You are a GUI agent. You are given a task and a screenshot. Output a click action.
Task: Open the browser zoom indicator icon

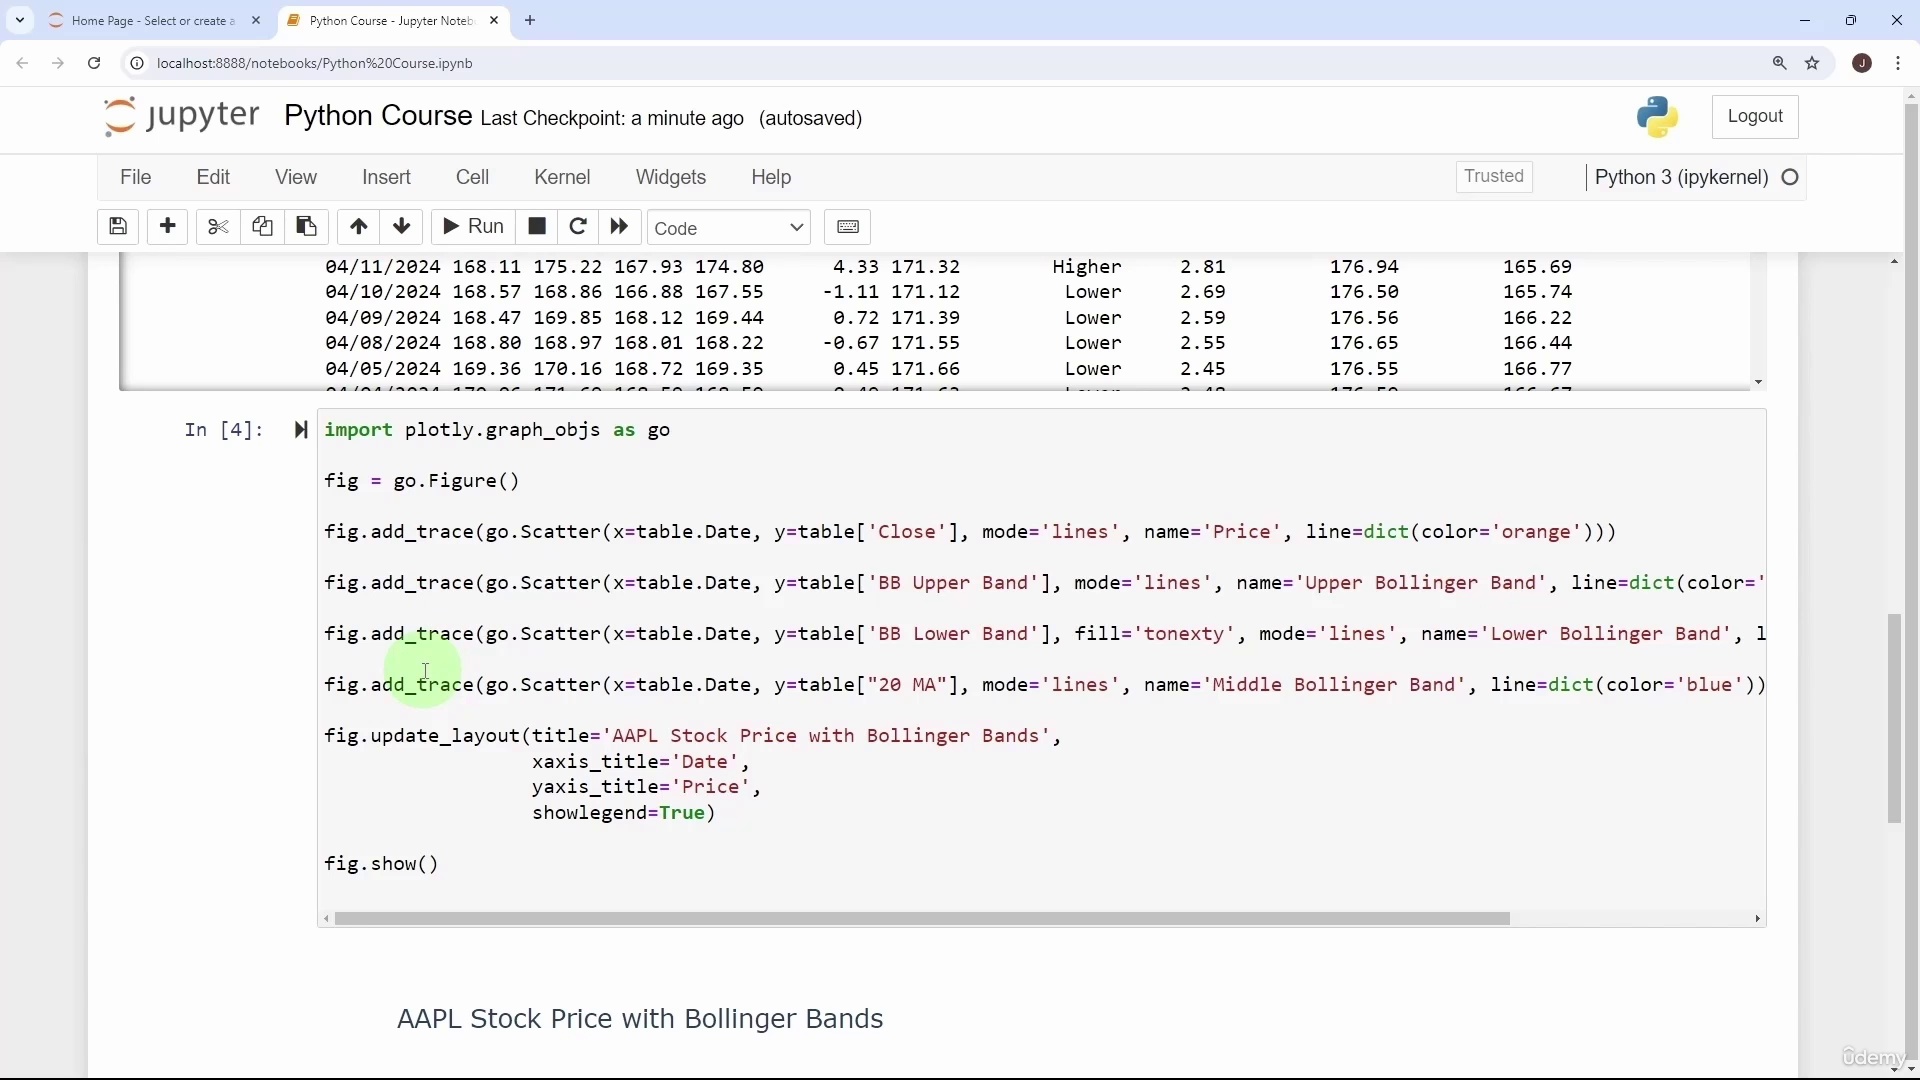1780,63
